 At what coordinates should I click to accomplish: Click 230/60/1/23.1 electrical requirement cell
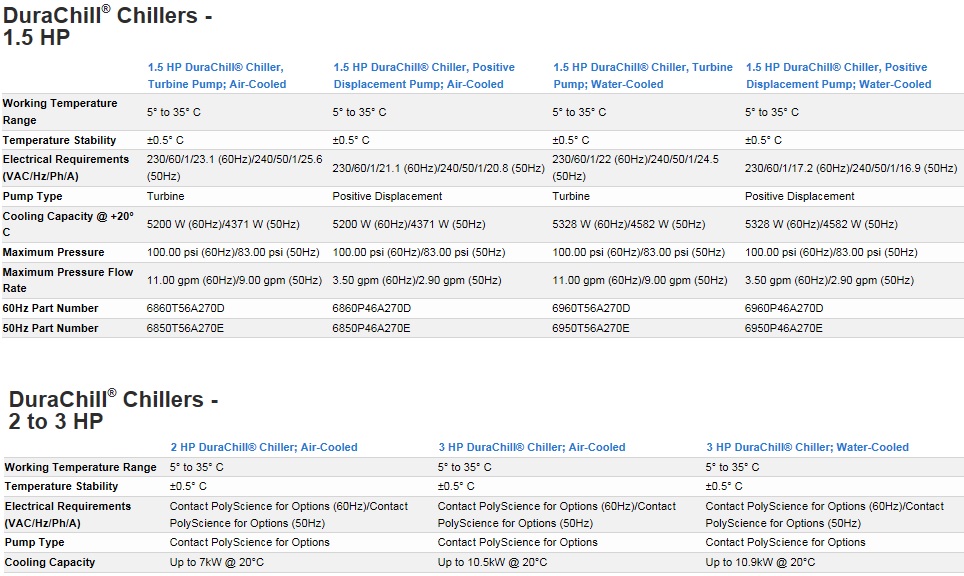[234, 168]
